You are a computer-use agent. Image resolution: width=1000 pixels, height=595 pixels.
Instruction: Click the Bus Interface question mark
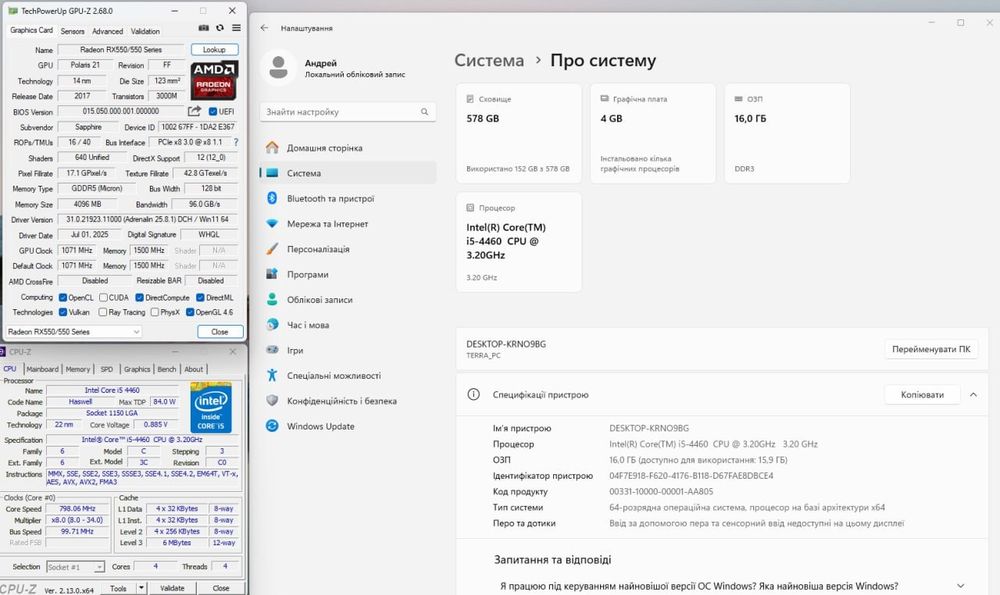(x=236, y=142)
